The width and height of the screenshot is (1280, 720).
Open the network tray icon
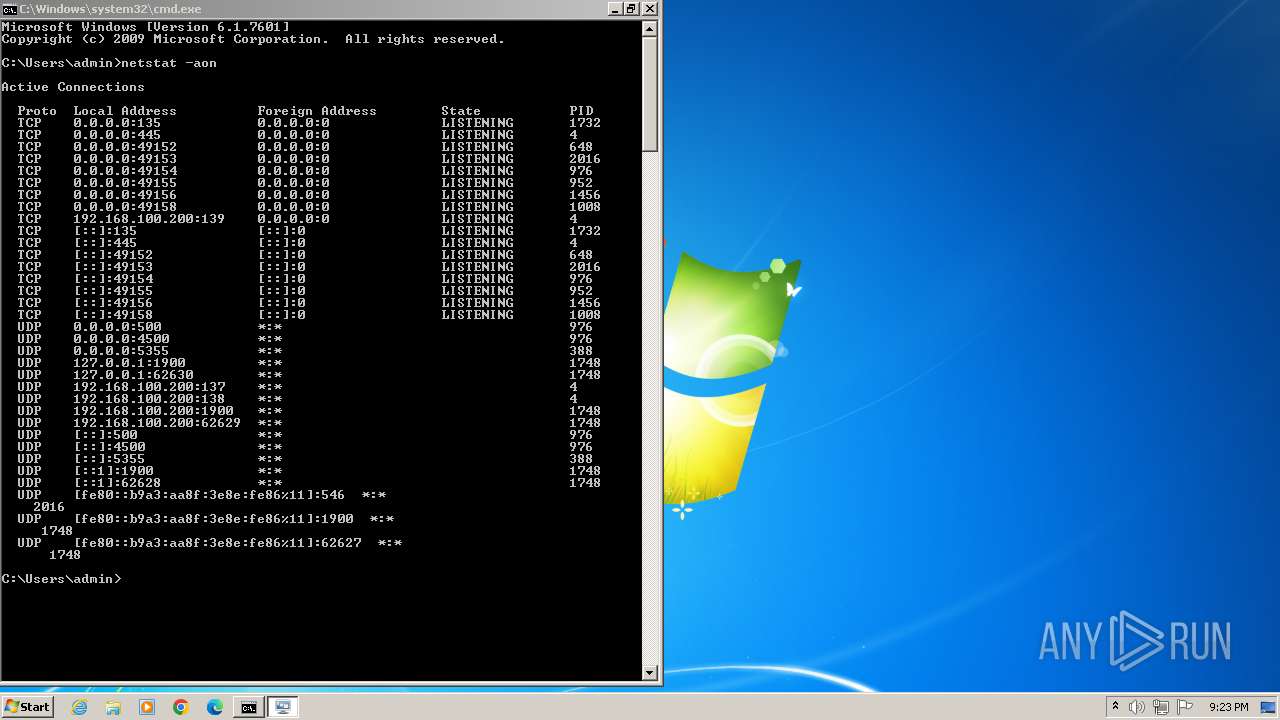1161,707
